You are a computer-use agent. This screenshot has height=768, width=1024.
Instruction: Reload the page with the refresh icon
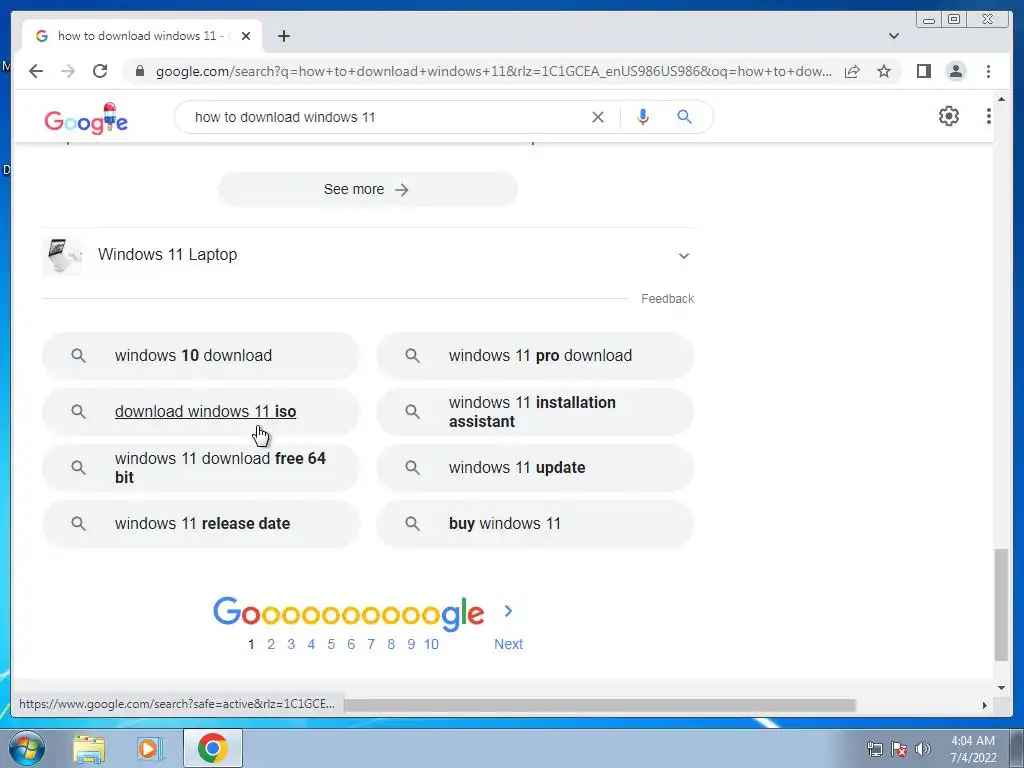click(100, 71)
